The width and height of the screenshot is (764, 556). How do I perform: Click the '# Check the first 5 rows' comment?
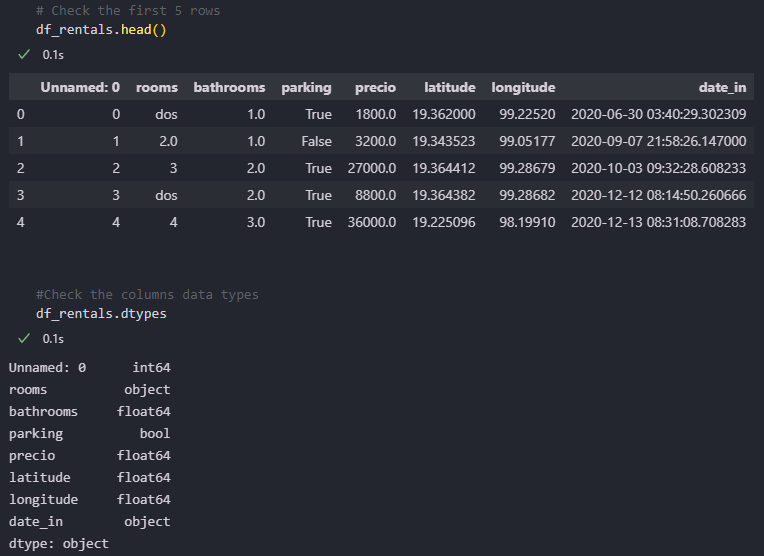tap(127, 11)
